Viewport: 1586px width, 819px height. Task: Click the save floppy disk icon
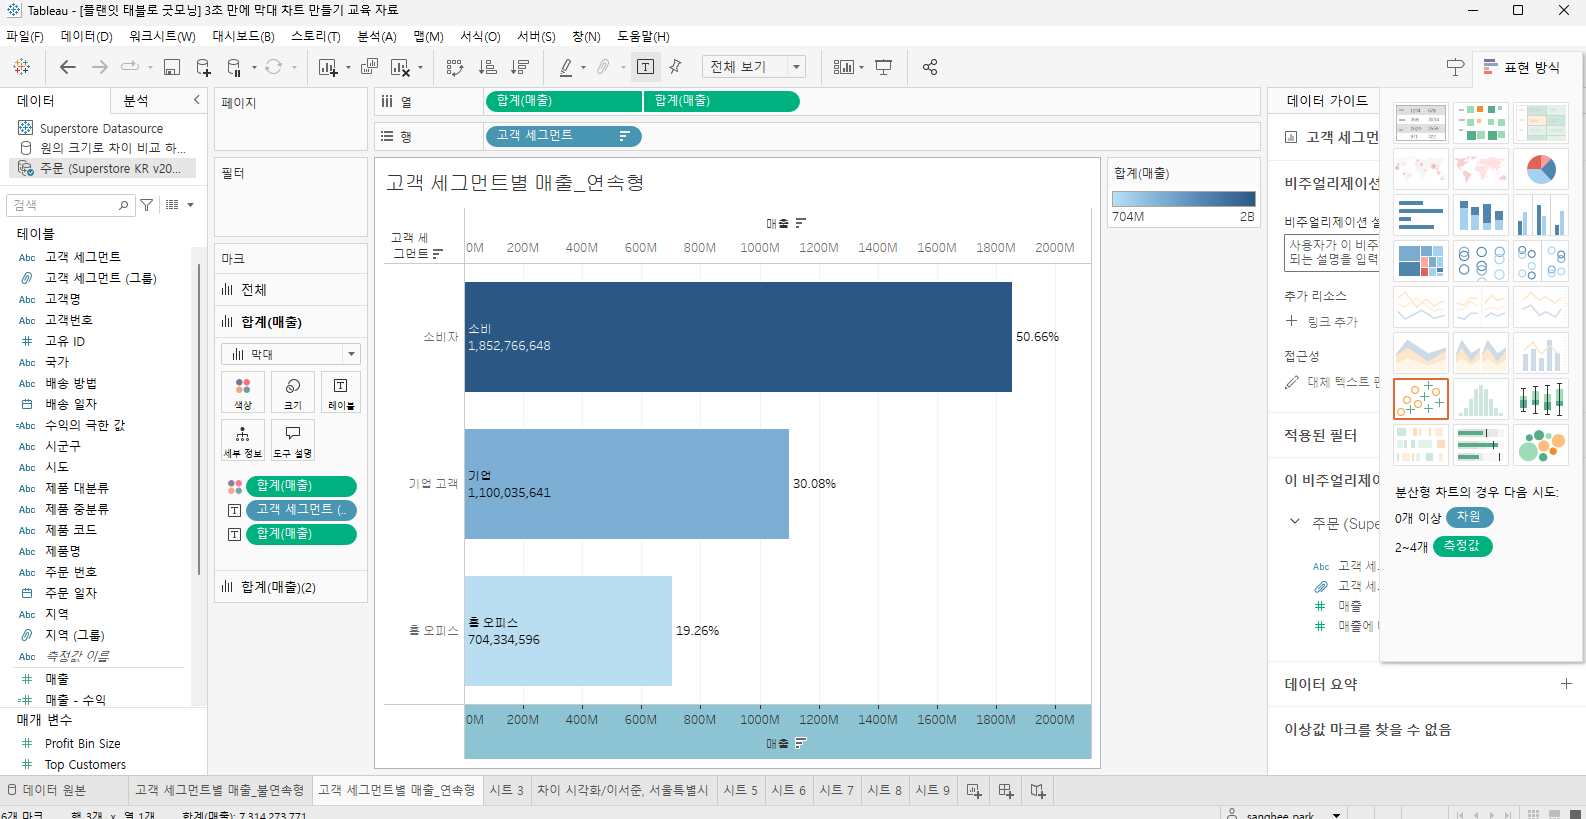click(x=172, y=67)
